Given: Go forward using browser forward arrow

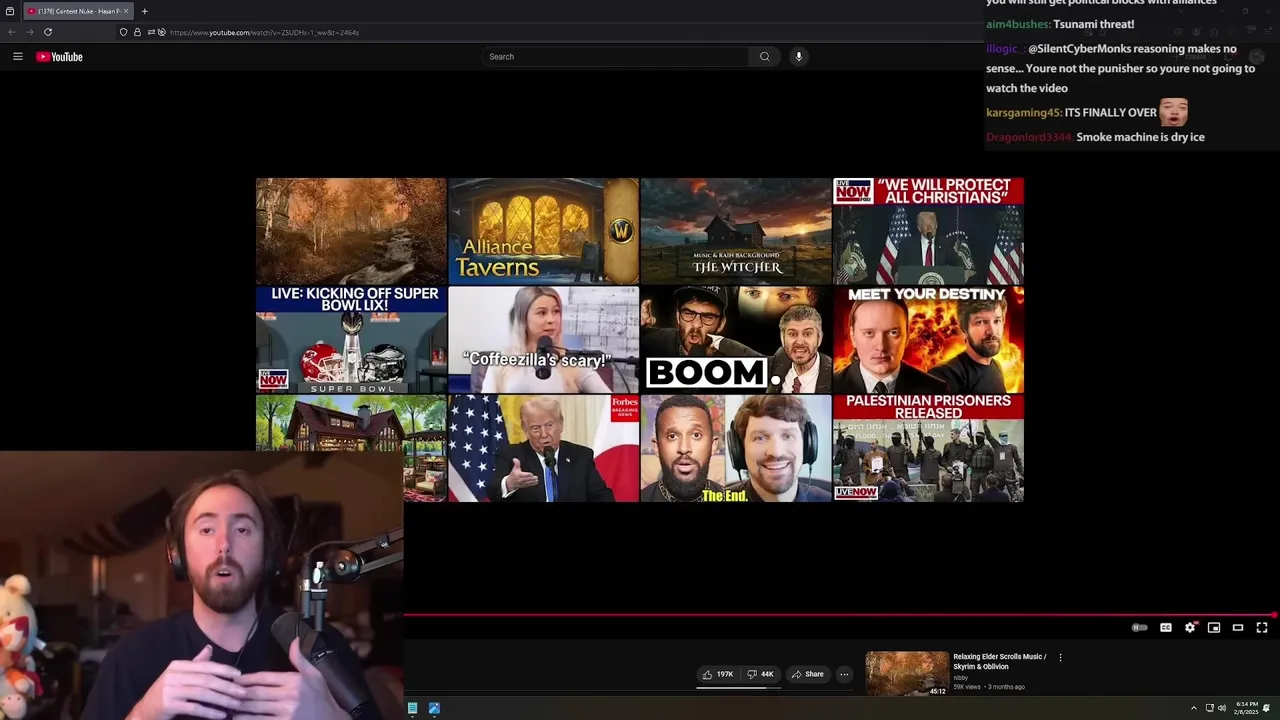Looking at the screenshot, I should pyautogui.click(x=29, y=32).
